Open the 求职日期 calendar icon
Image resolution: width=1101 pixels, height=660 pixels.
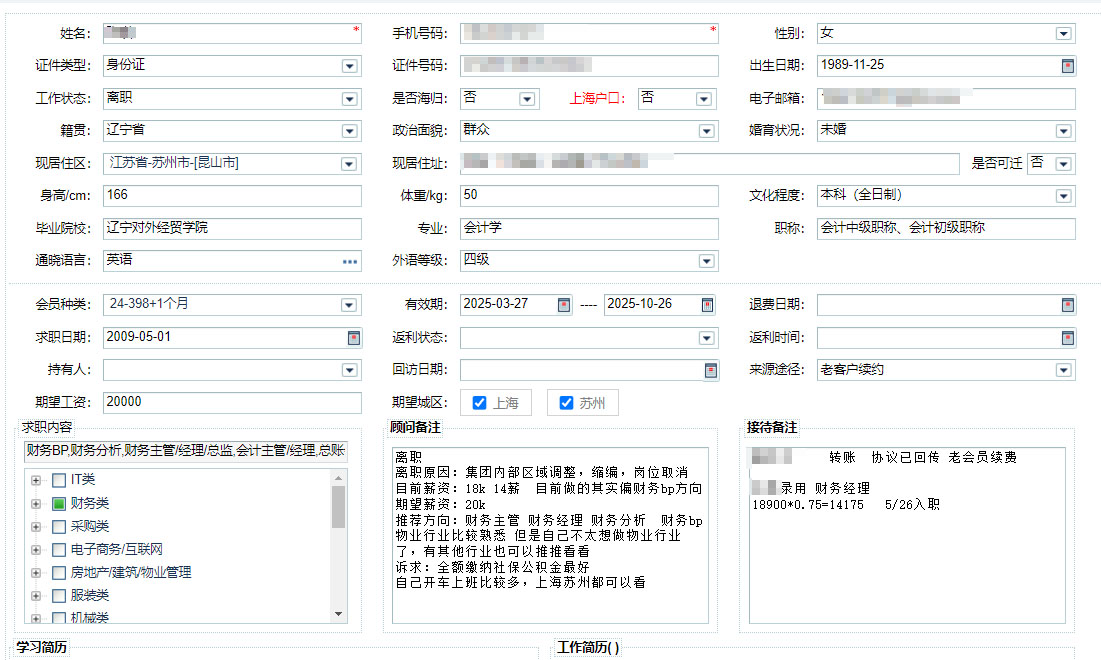354,338
